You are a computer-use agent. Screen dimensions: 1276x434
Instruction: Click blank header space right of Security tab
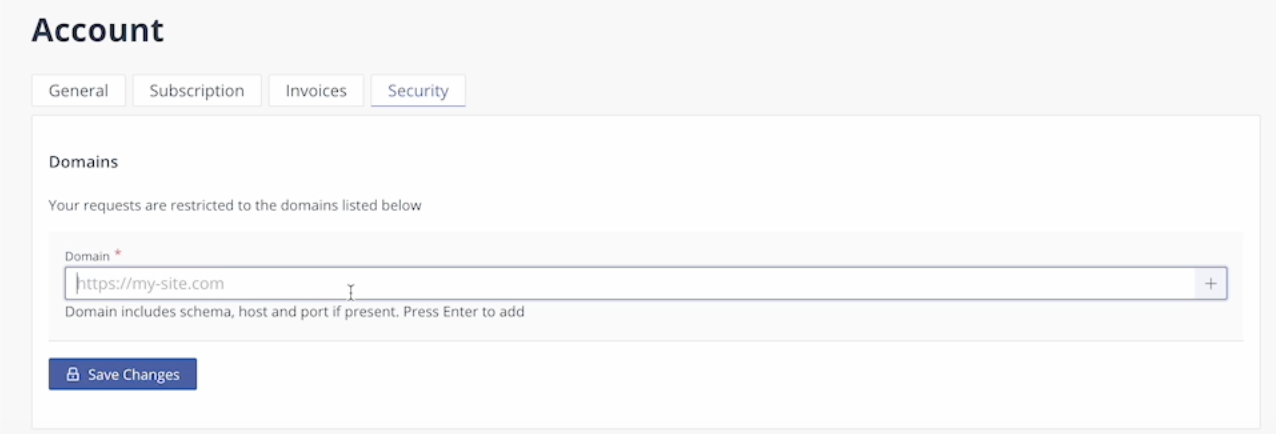(860, 90)
